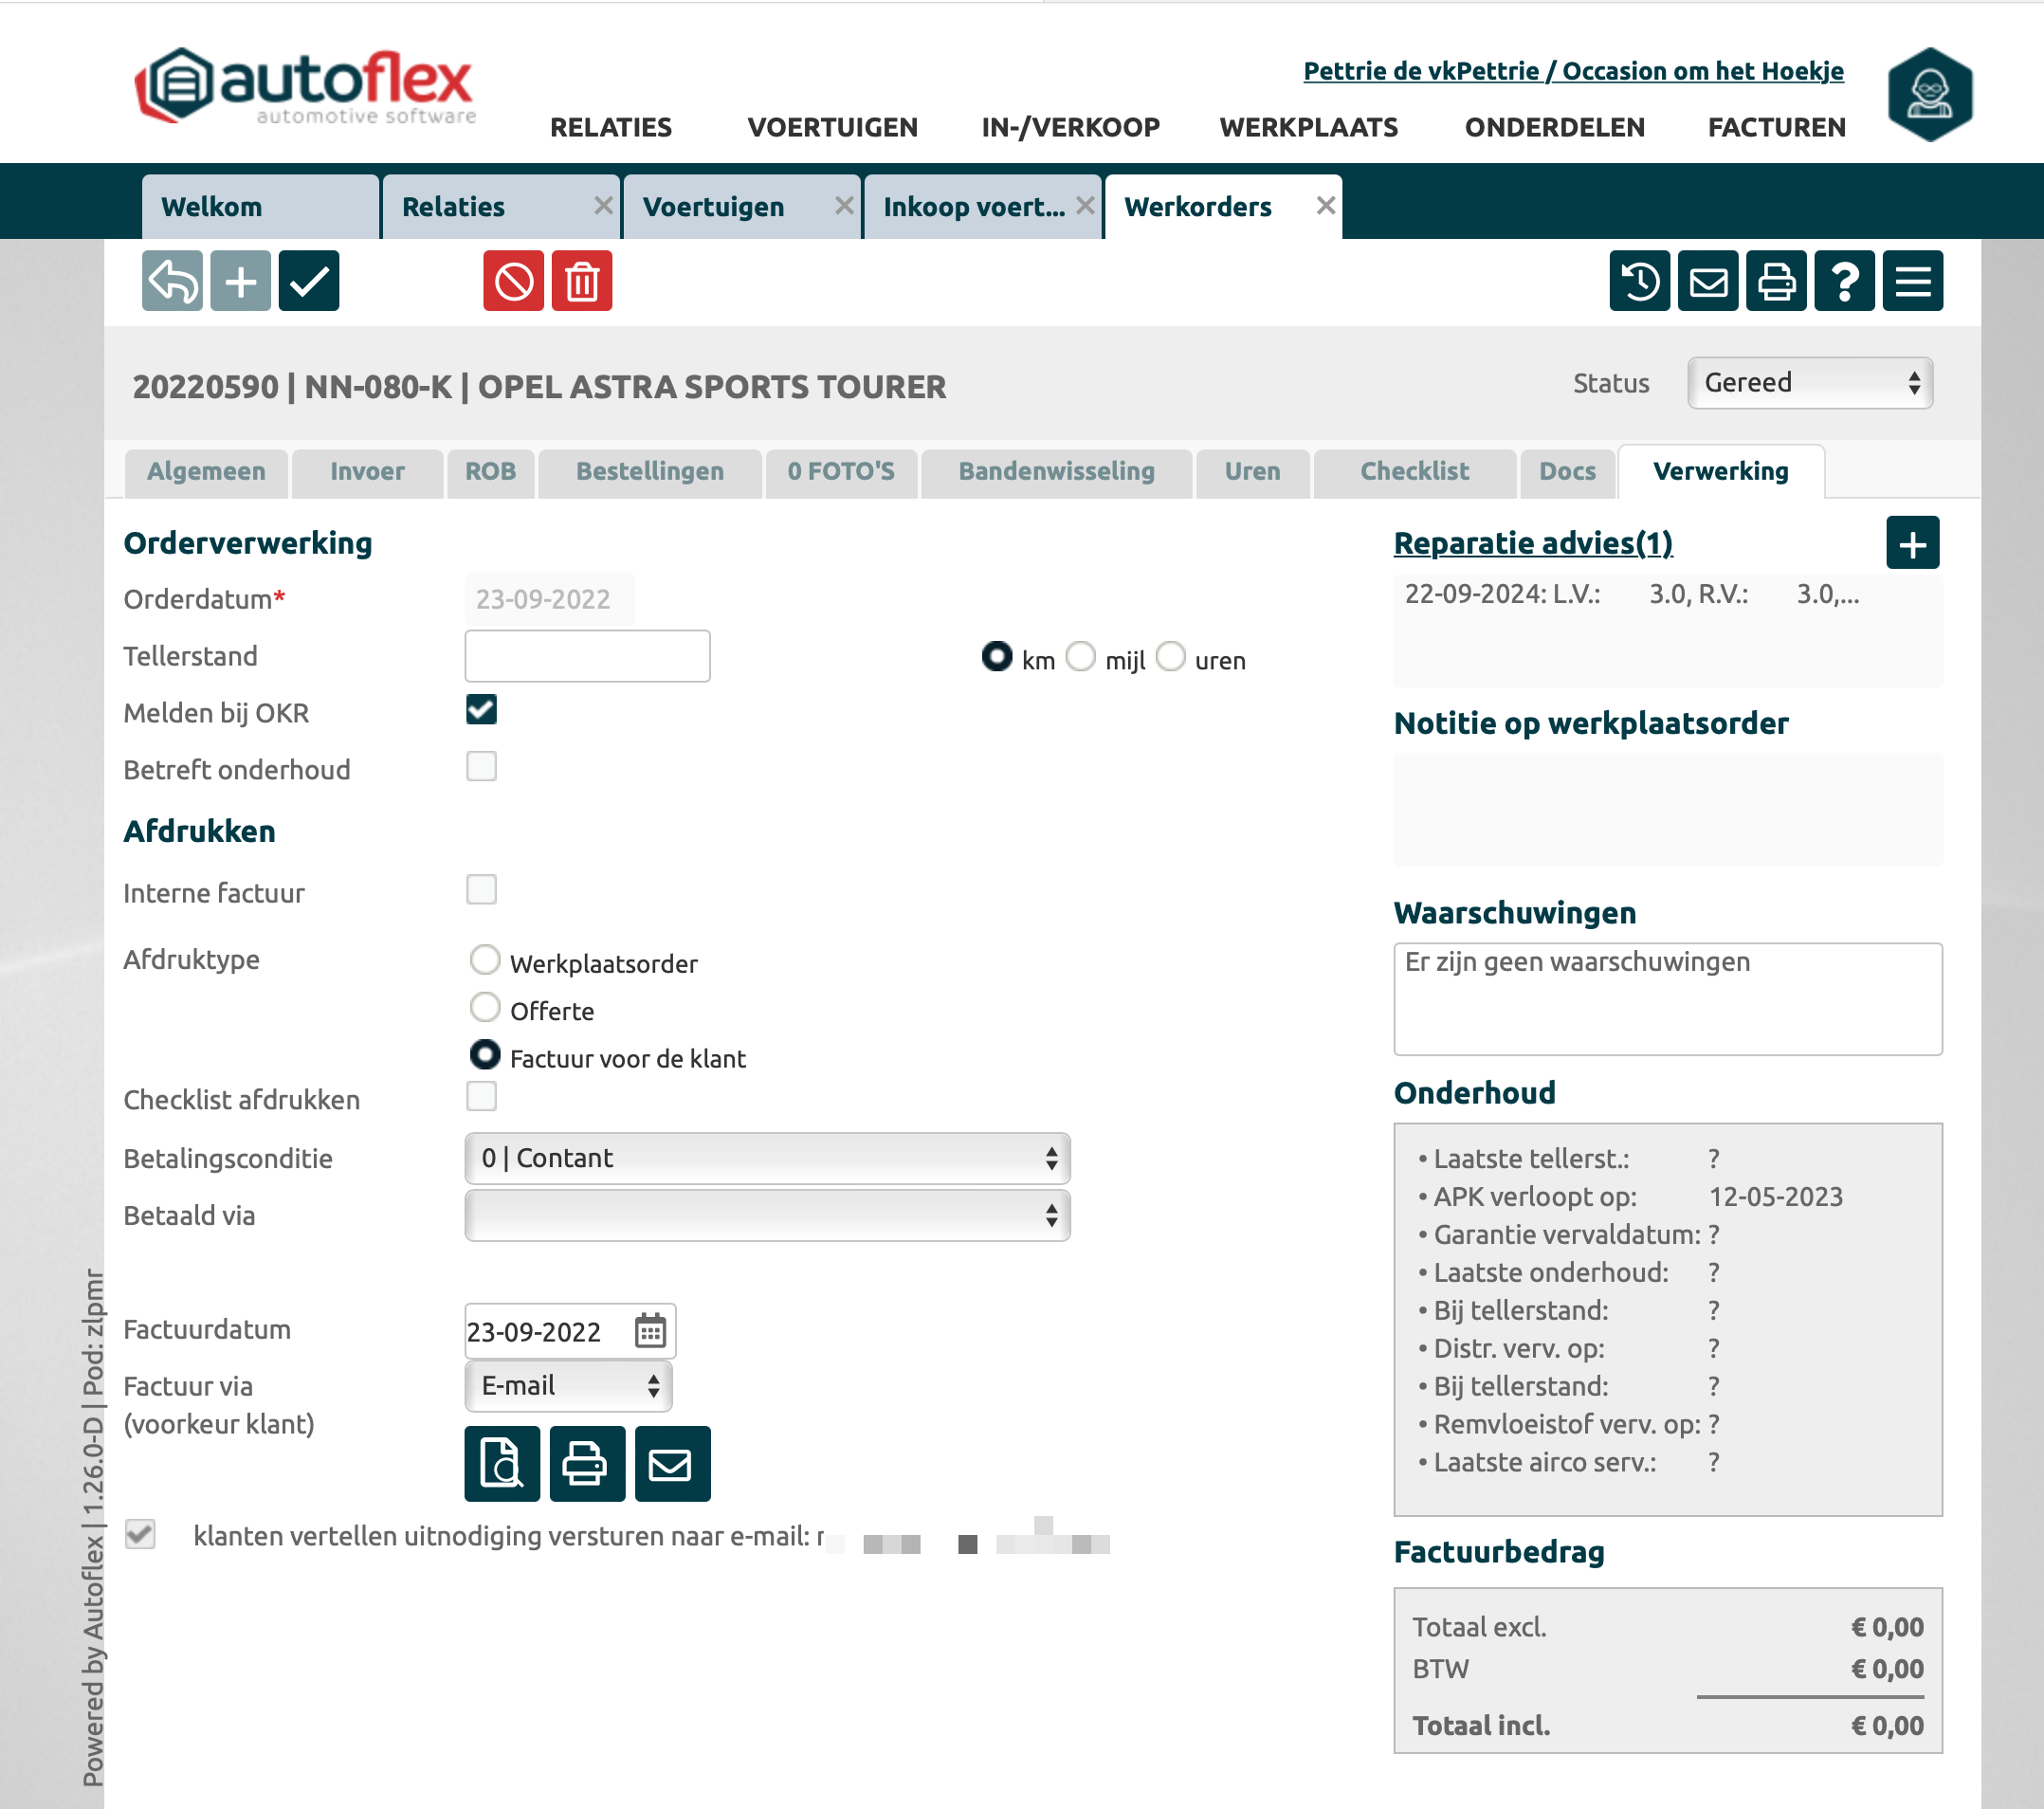Viewport: 2044px width, 1809px height.
Task: Click into the Tellerstand input field
Action: click(587, 656)
